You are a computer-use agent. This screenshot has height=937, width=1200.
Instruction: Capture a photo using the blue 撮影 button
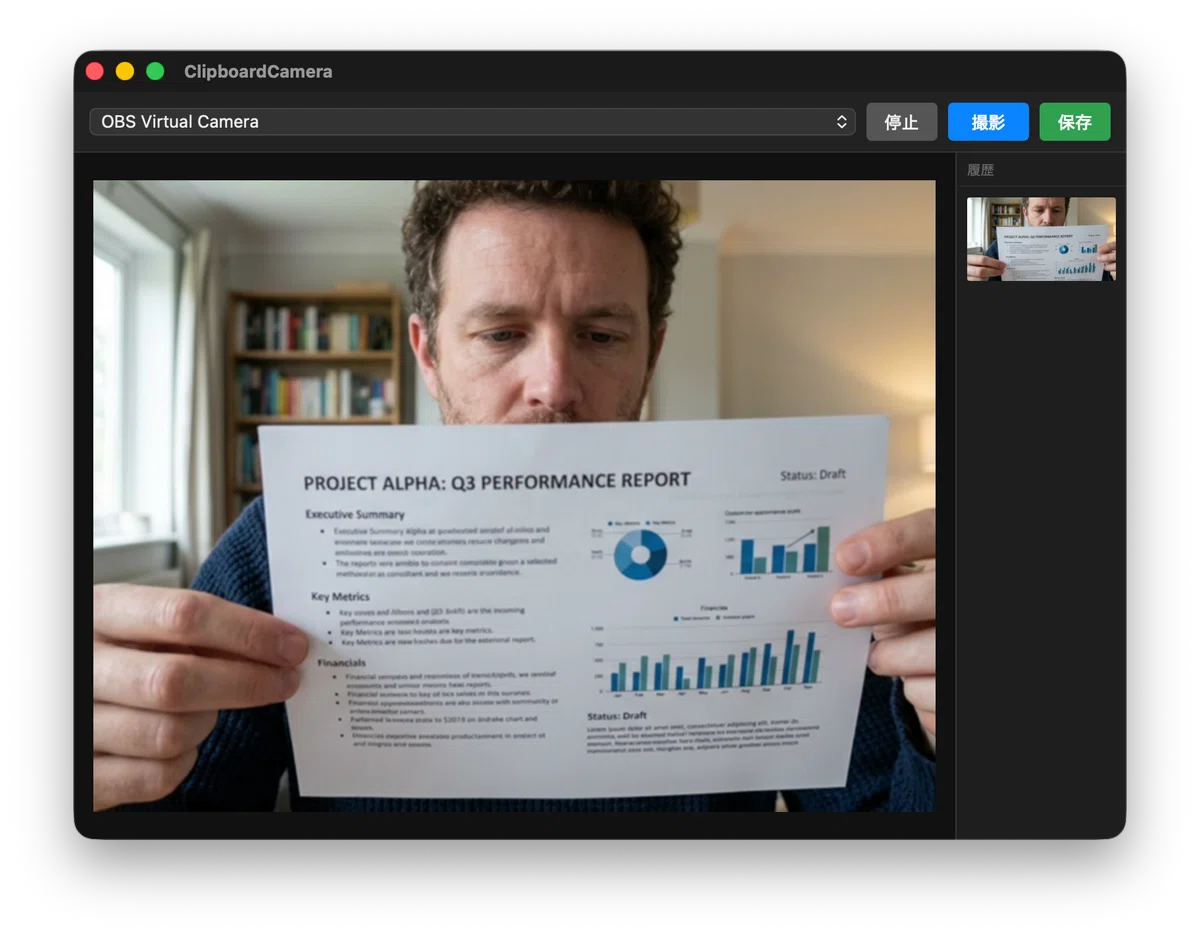click(988, 122)
